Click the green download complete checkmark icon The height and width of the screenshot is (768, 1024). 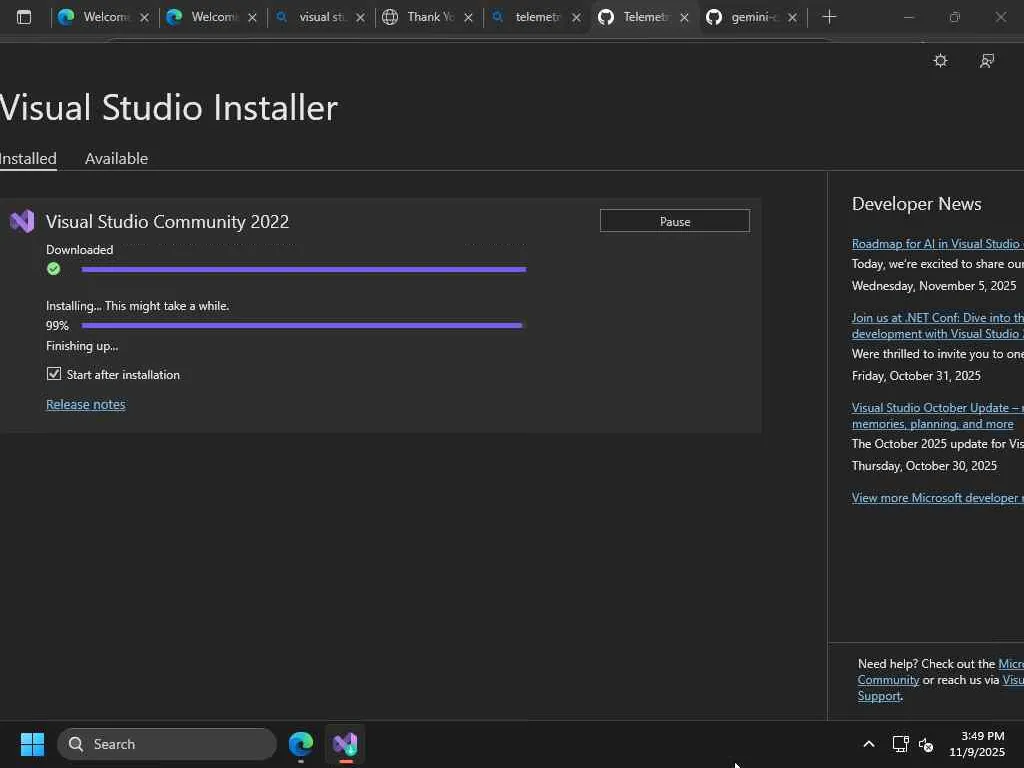tap(54, 269)
